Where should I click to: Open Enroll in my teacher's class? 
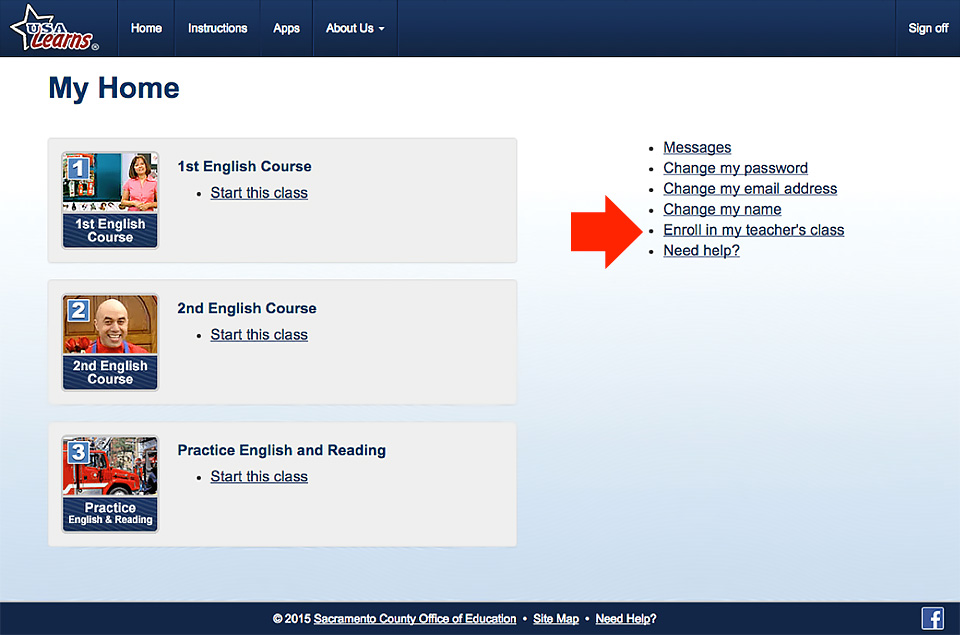[x=753, y=229]
